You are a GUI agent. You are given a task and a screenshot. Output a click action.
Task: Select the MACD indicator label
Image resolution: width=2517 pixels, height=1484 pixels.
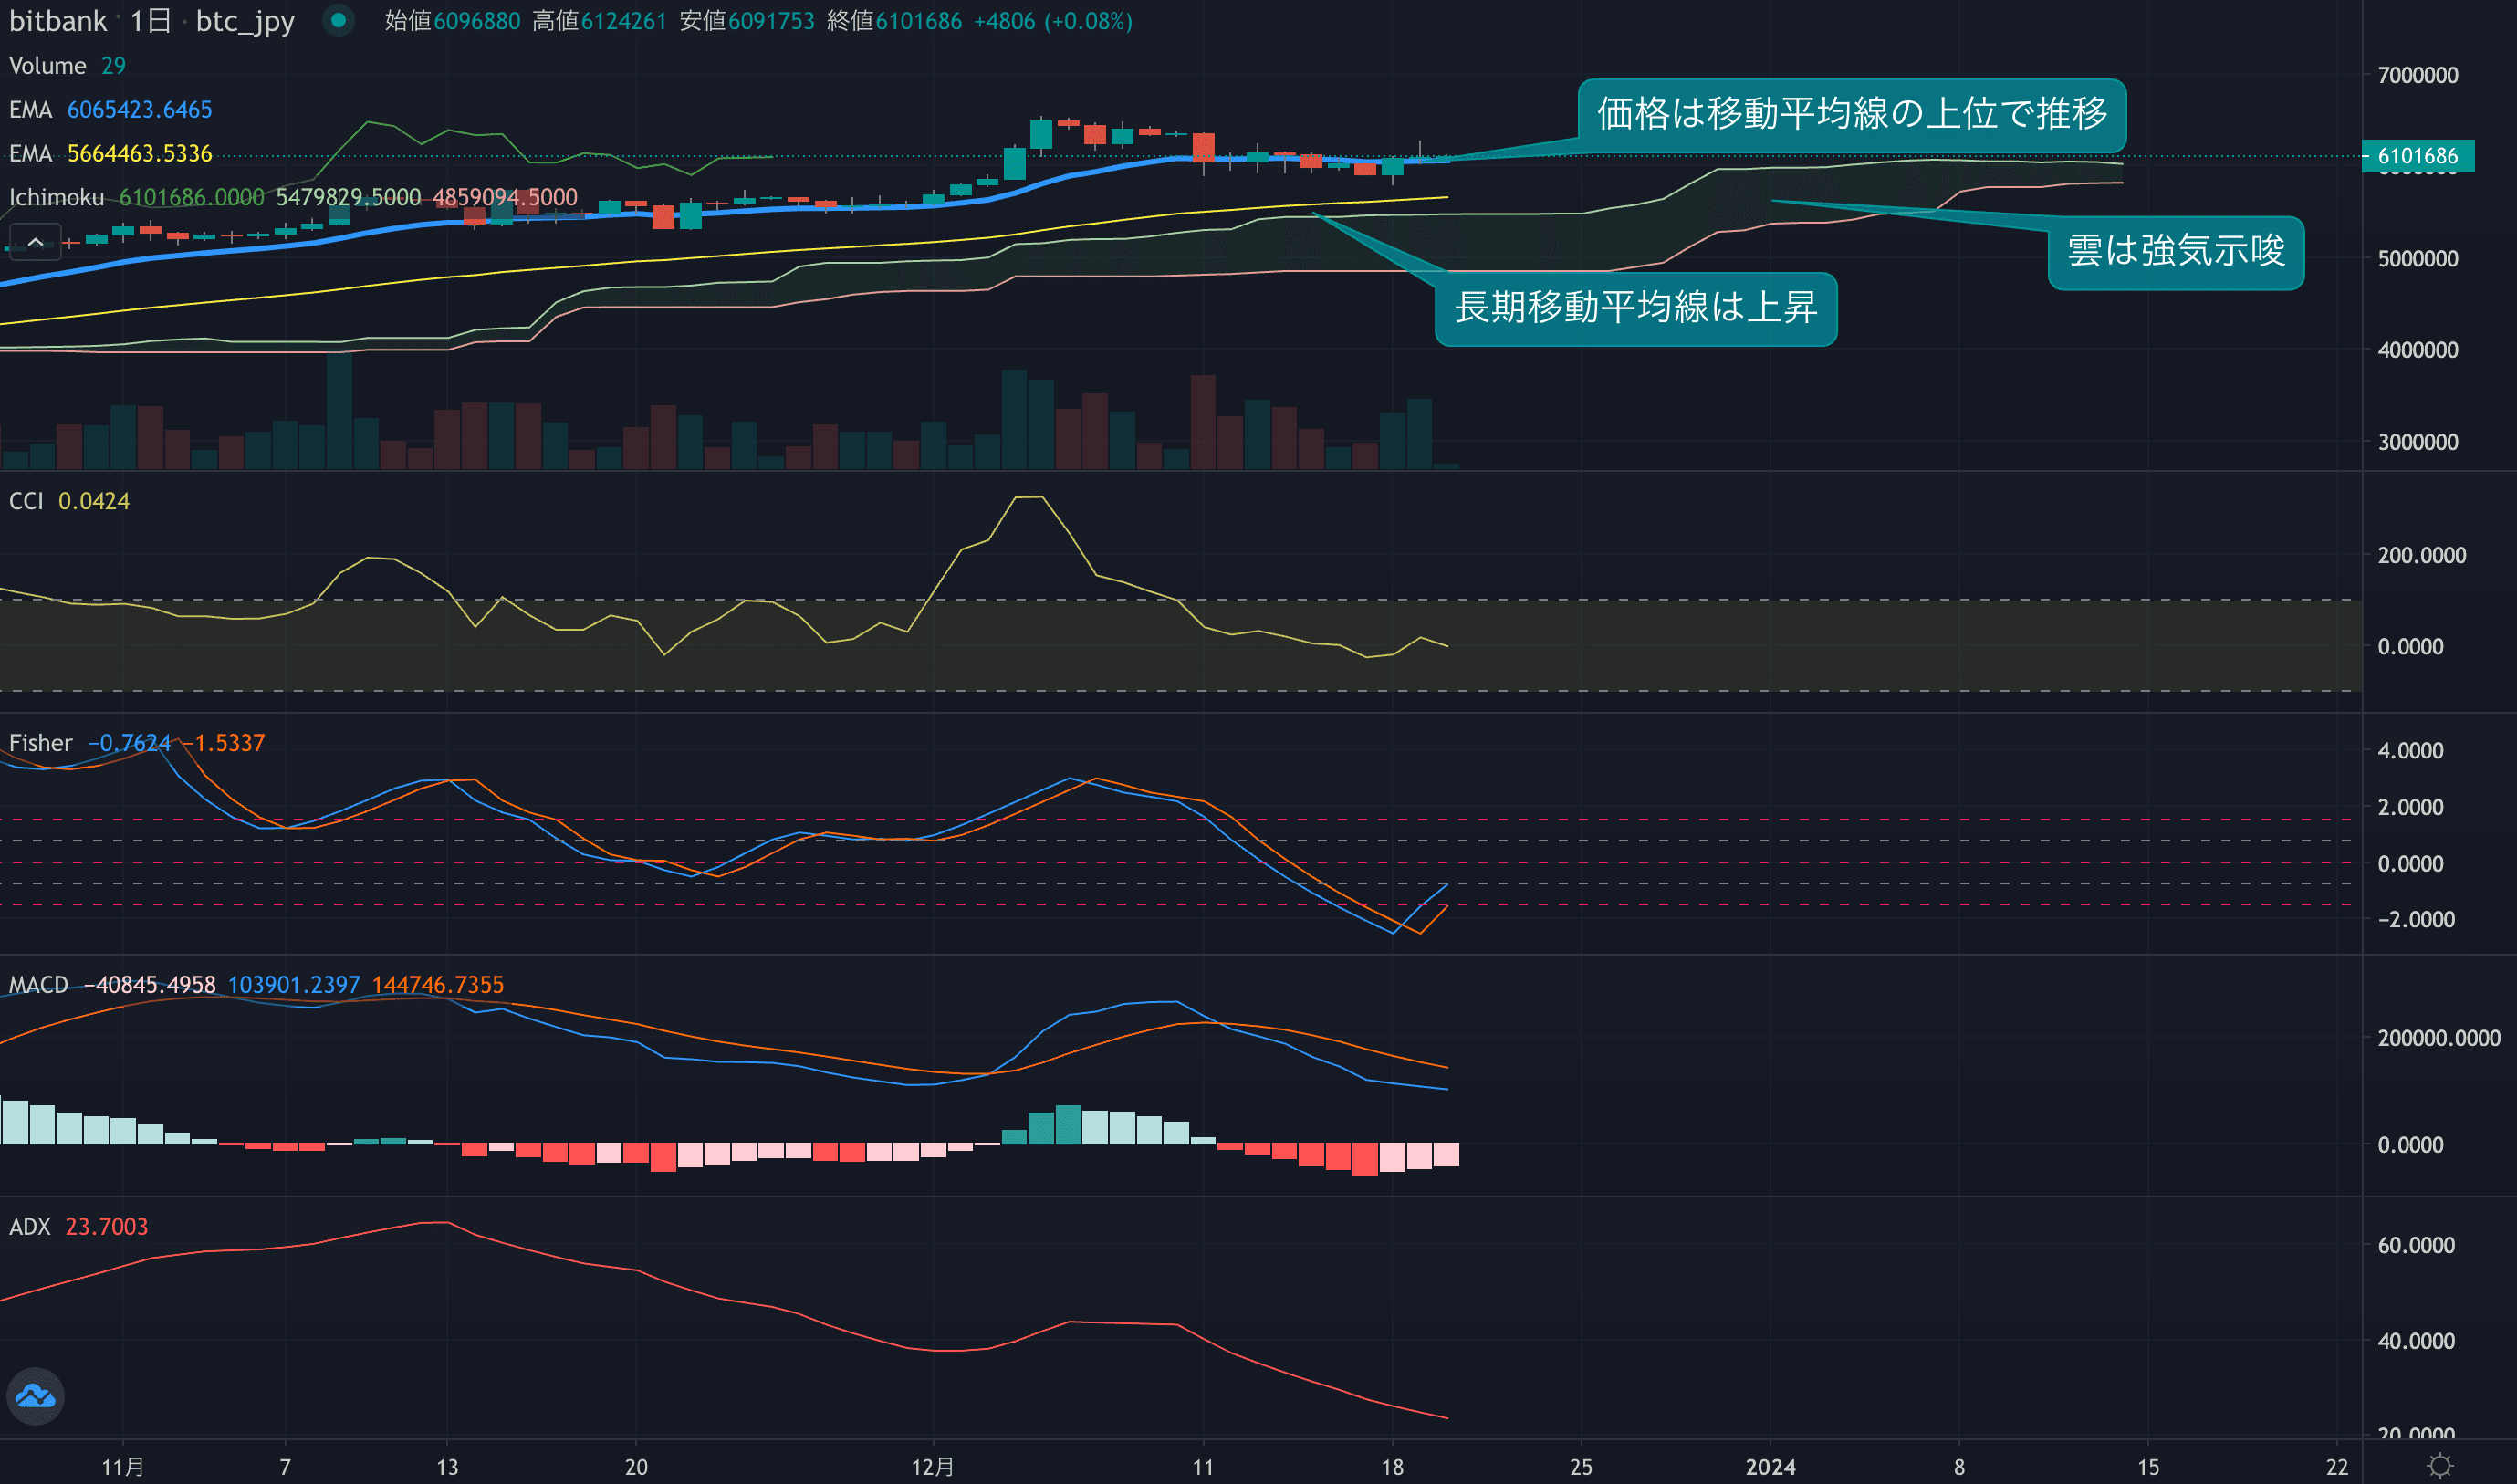point(38,985)
